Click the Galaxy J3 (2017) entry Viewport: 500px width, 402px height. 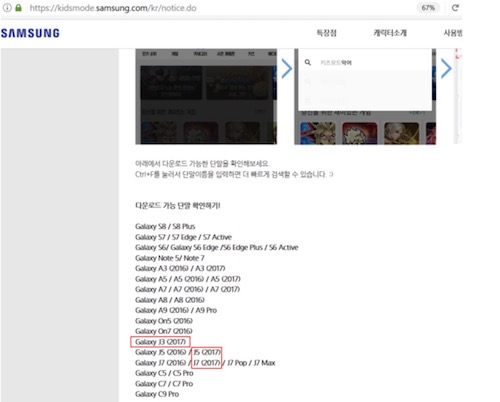[x=160, y=342]
